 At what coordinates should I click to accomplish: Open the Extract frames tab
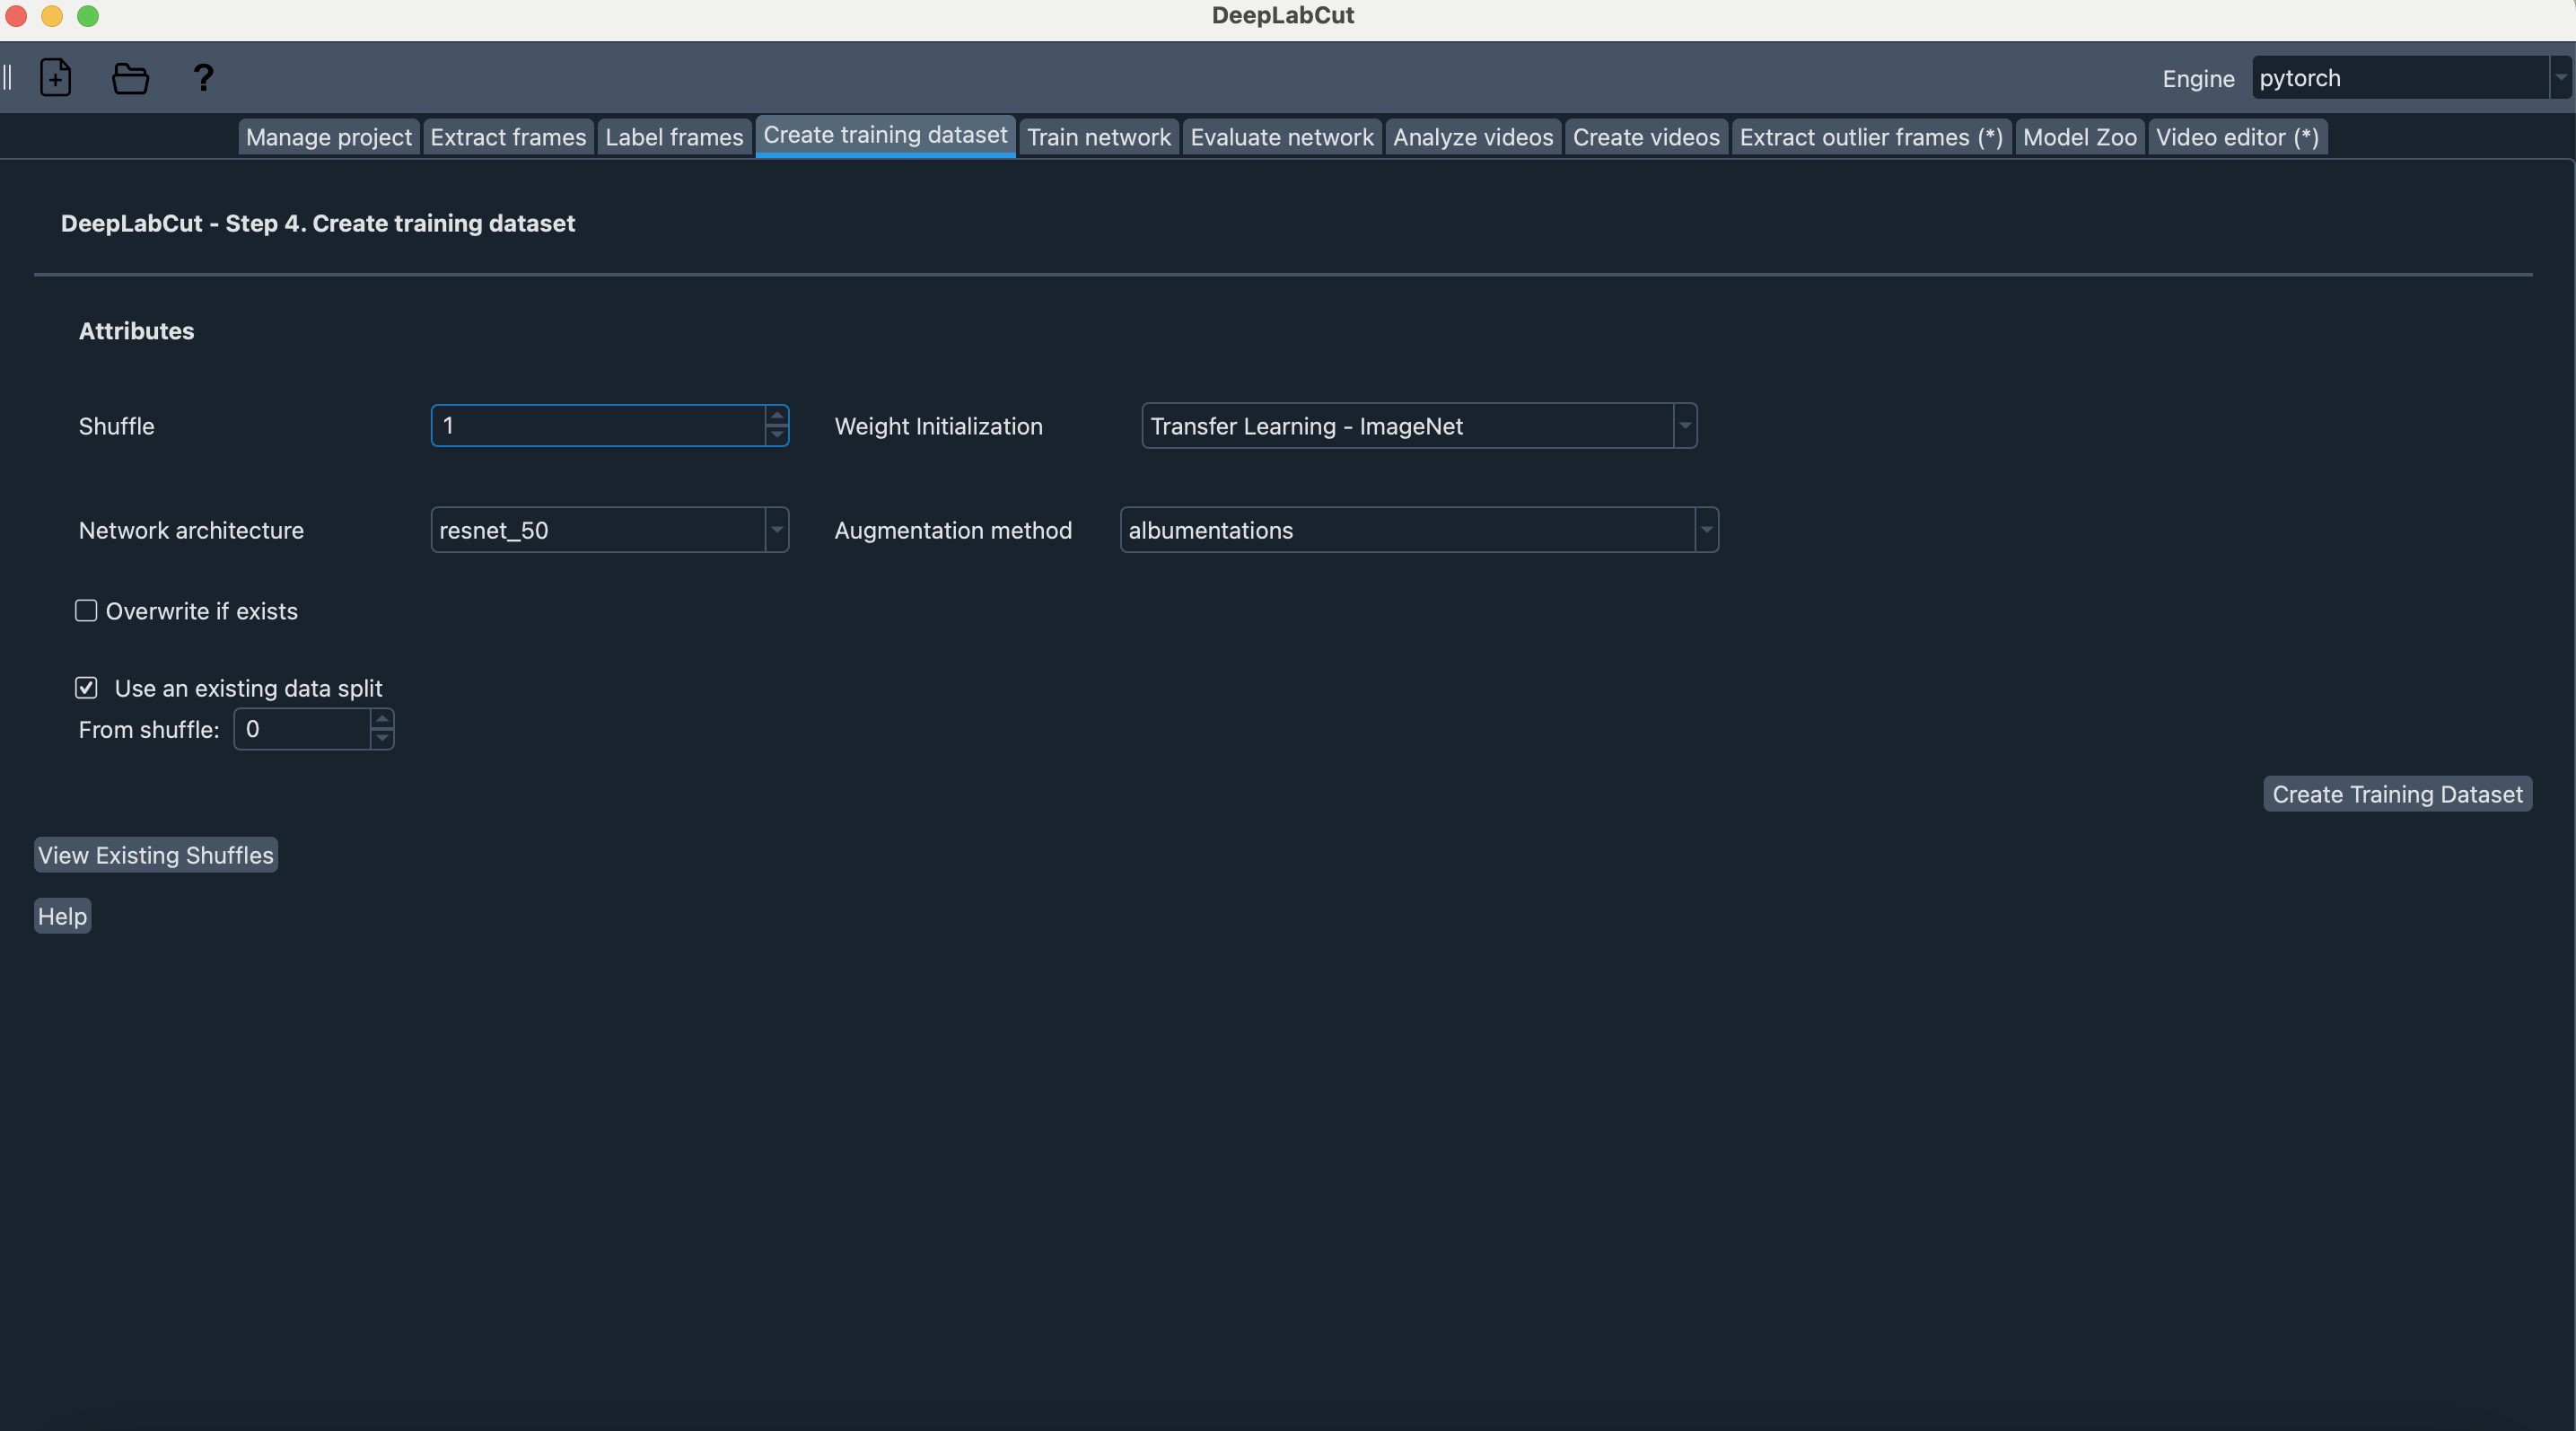(x=508, y=137)
